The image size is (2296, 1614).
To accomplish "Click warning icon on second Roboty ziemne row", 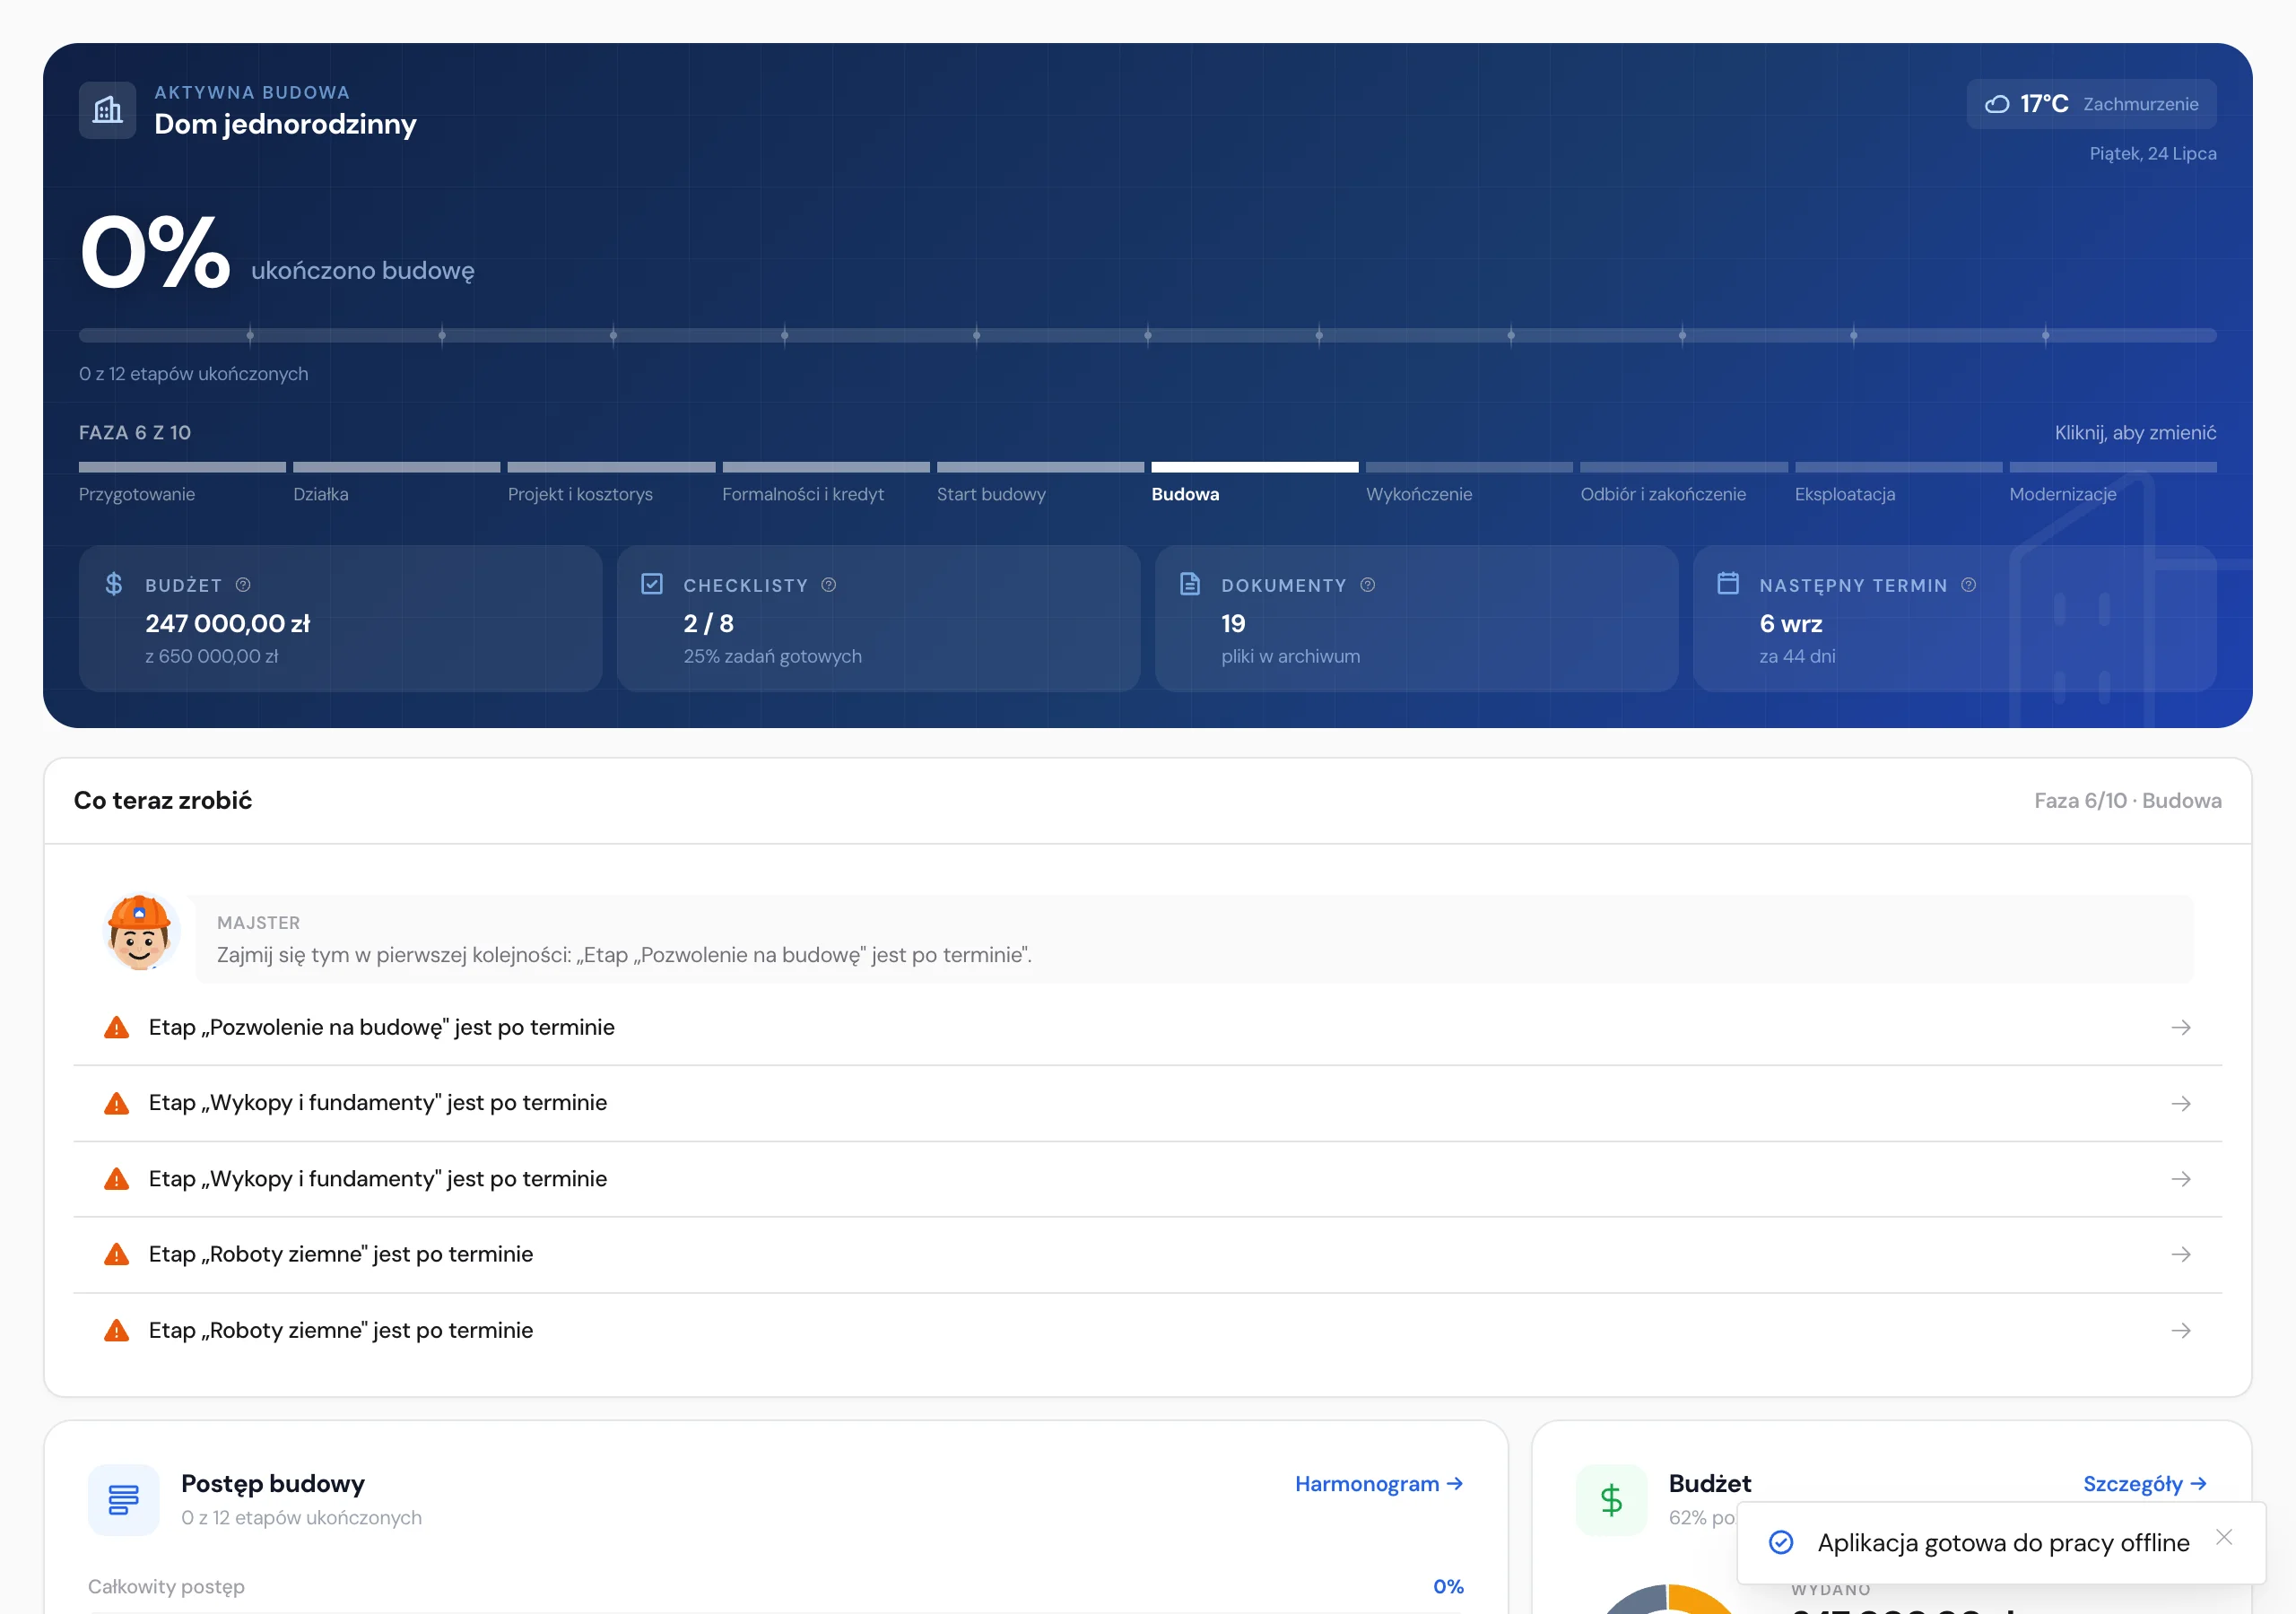I will (x=117, y=1331).
